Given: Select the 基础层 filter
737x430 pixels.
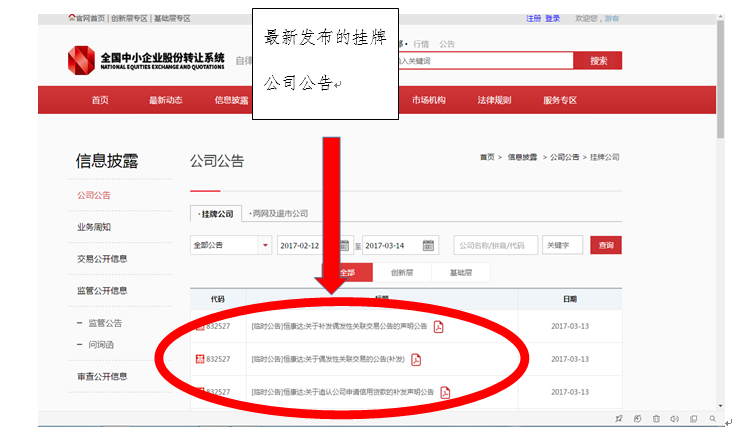Looking at the screenshot, I should pos(461,272).
